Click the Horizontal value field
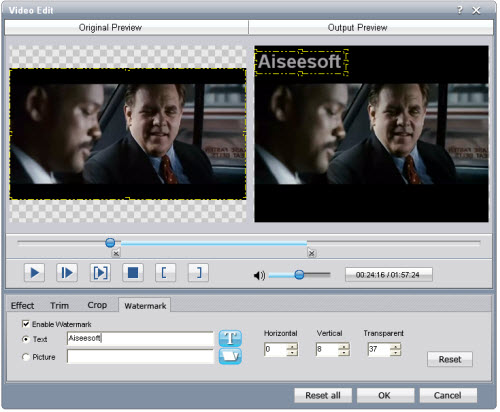 click(276, 349)
